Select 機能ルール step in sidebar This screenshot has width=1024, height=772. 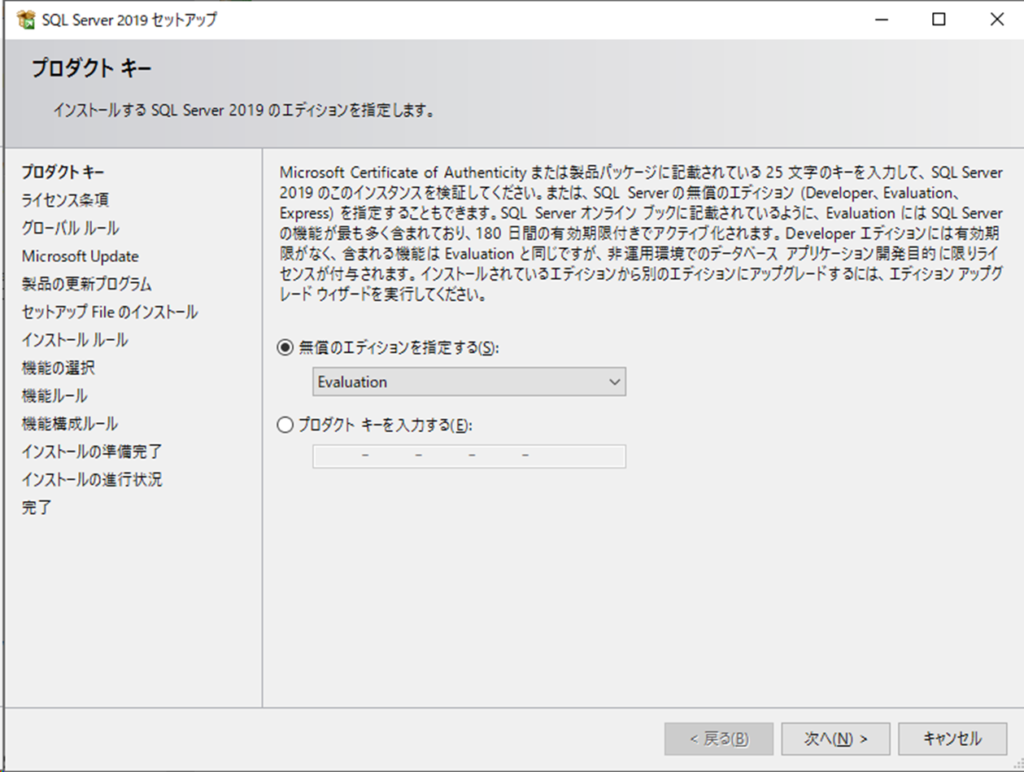(54, 396)
